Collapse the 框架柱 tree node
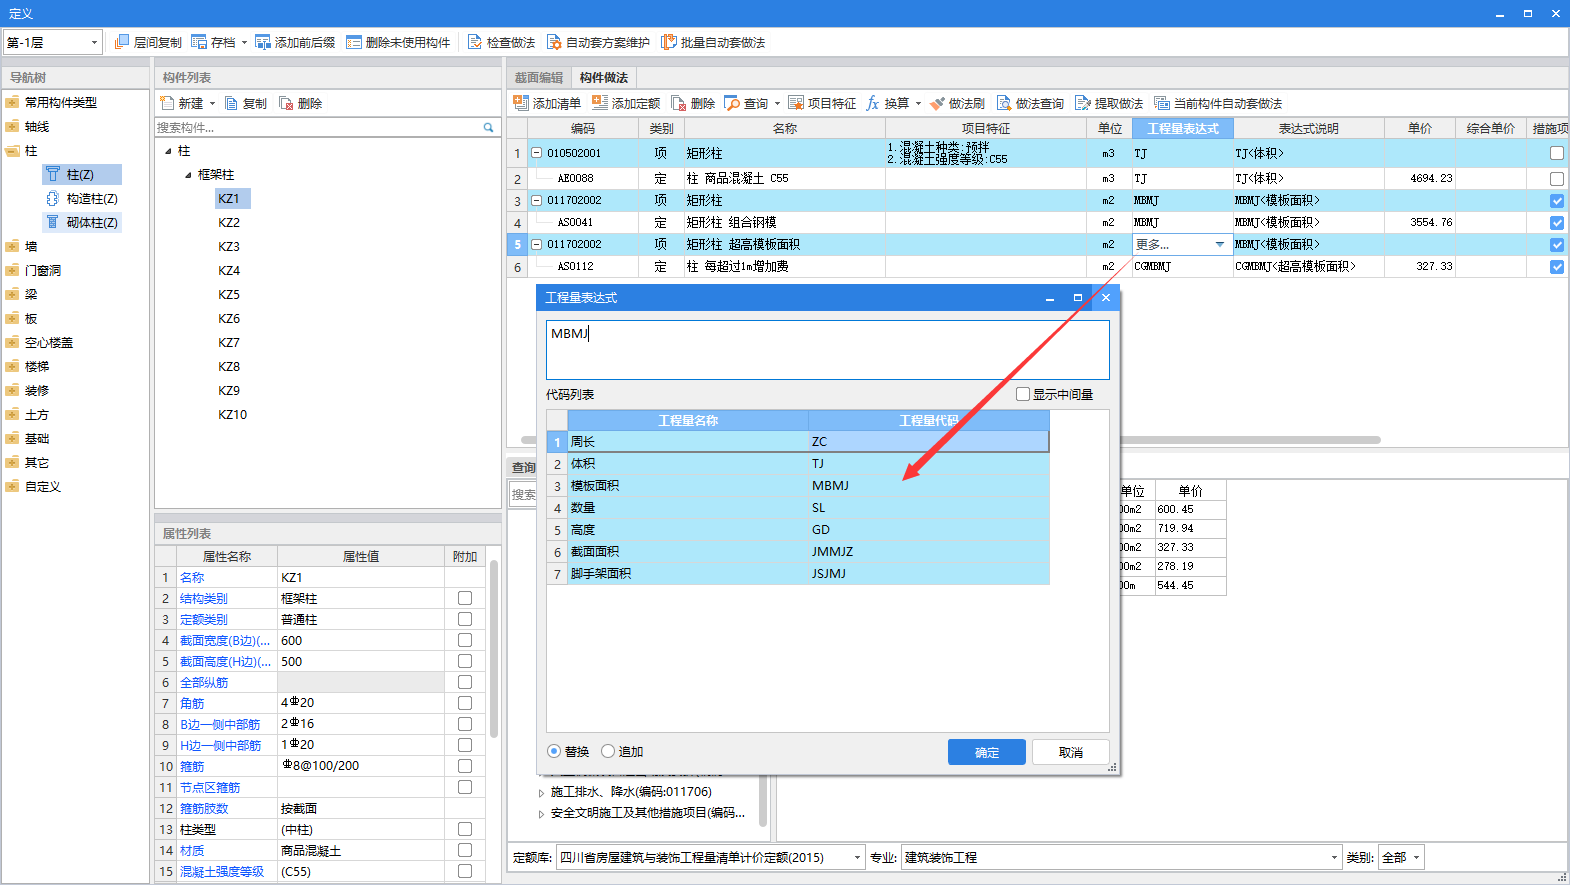 point(188,174)
